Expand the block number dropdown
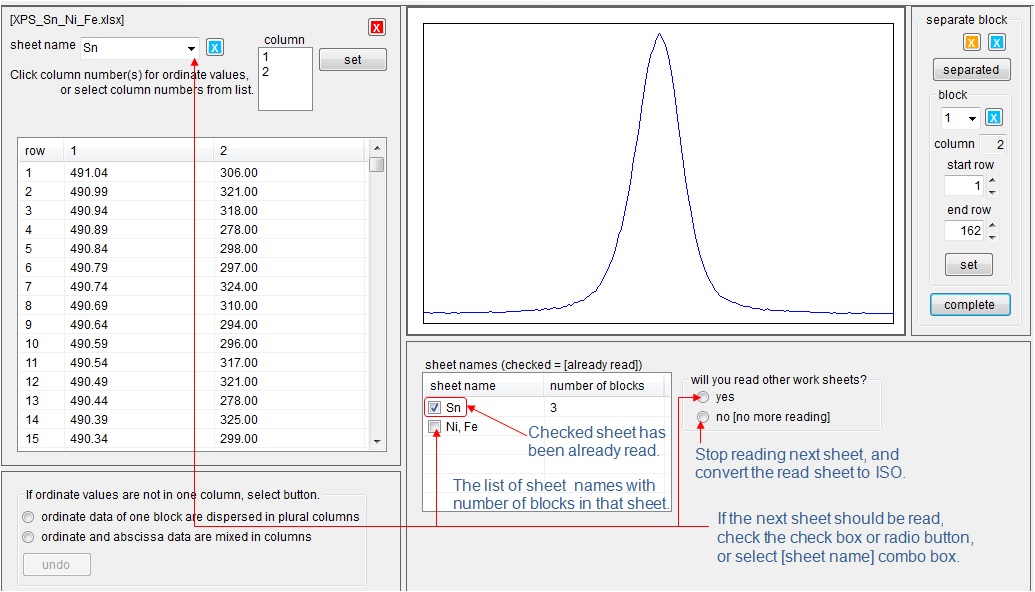Image resolution: width=1035 pixels, height=592 pixels. pos(972,119)
